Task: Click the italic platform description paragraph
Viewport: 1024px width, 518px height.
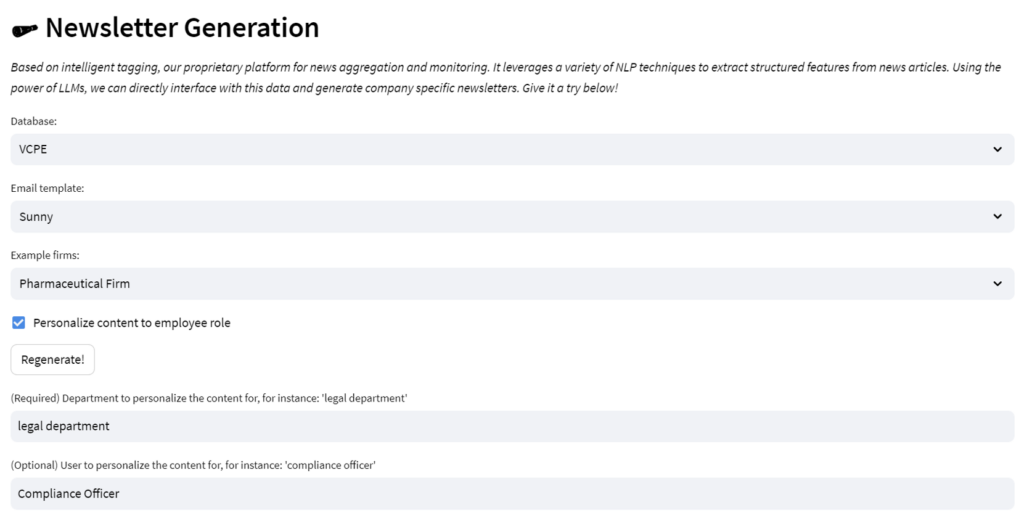Action: [x=505, y=77]
